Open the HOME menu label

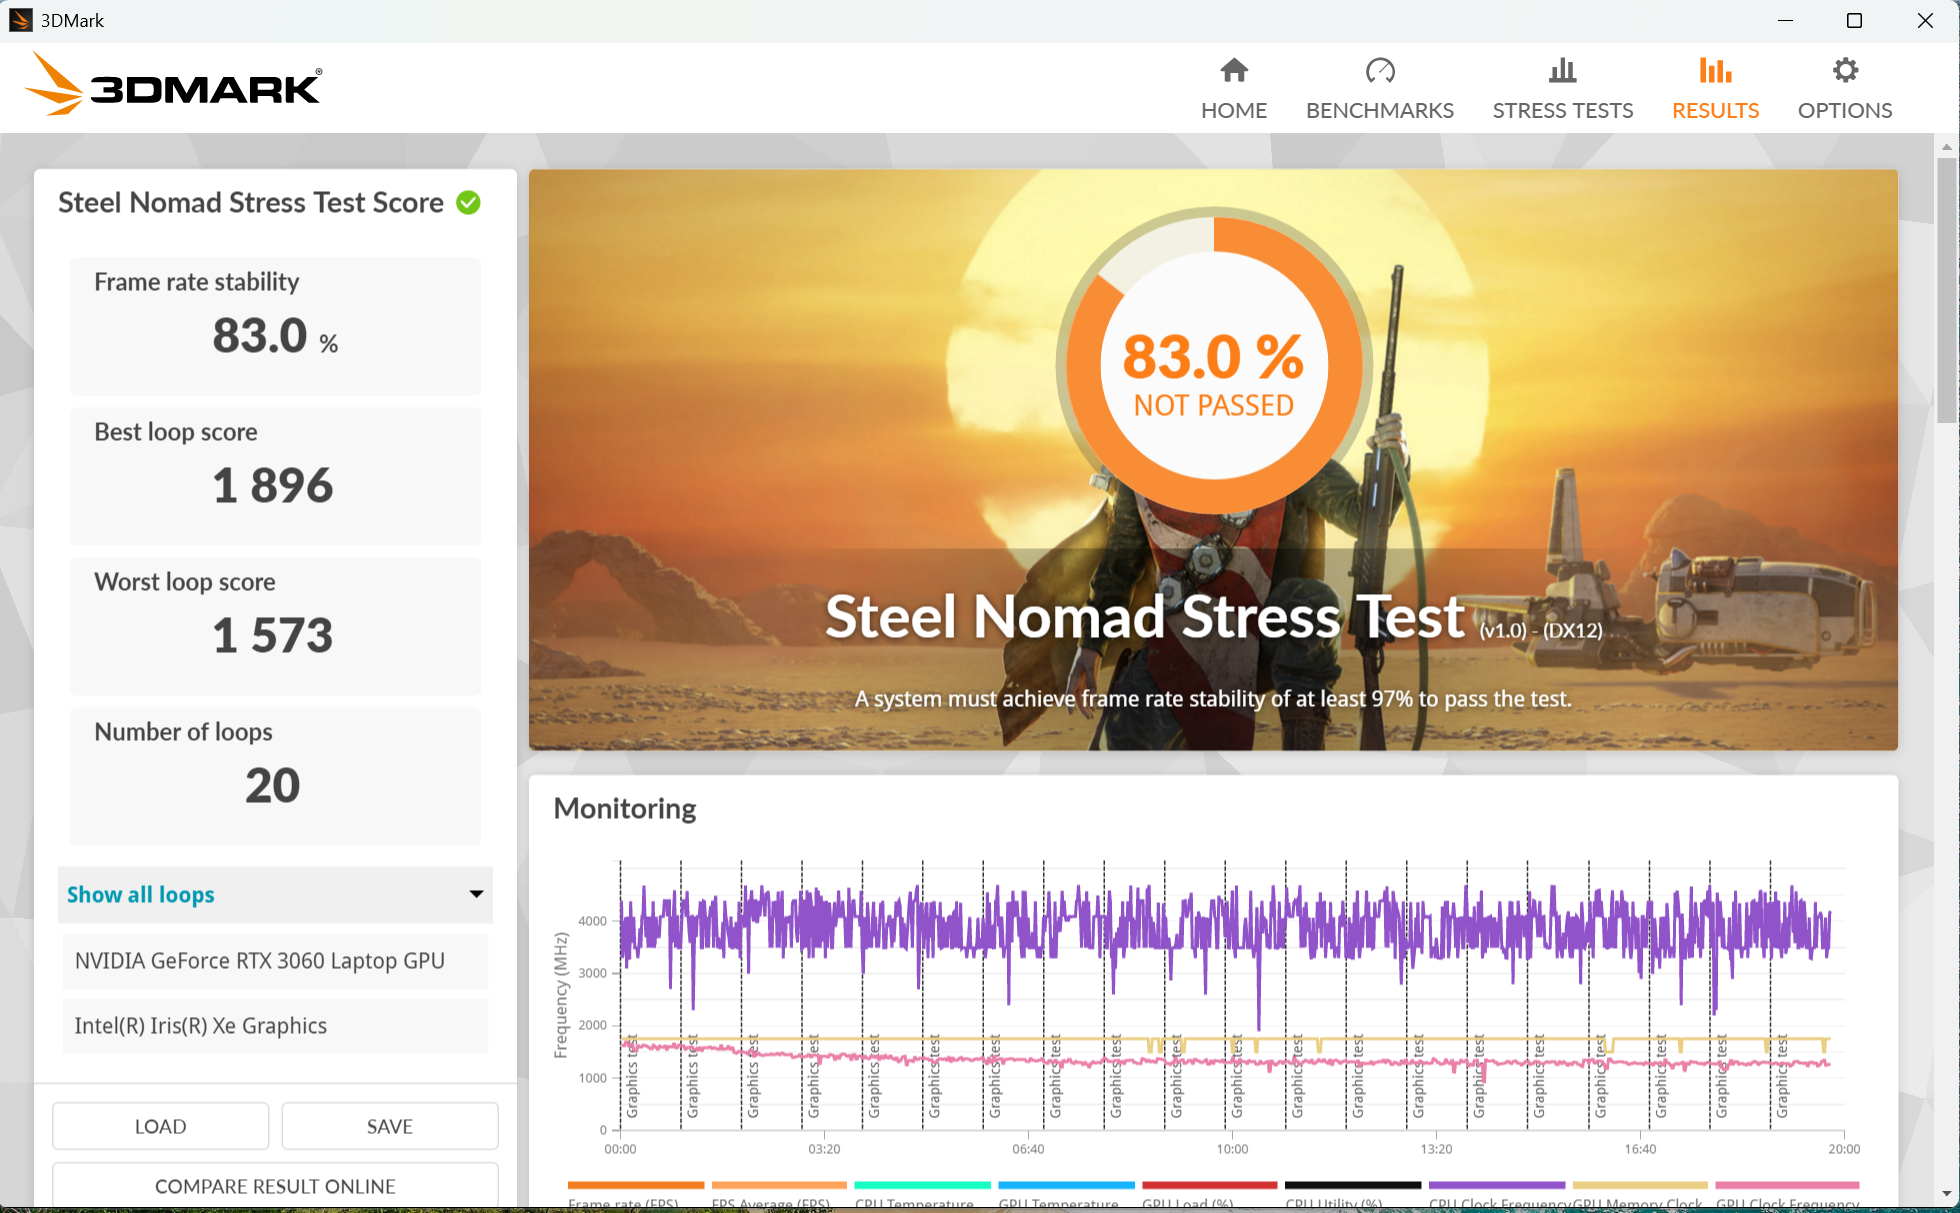(1234, 110)
